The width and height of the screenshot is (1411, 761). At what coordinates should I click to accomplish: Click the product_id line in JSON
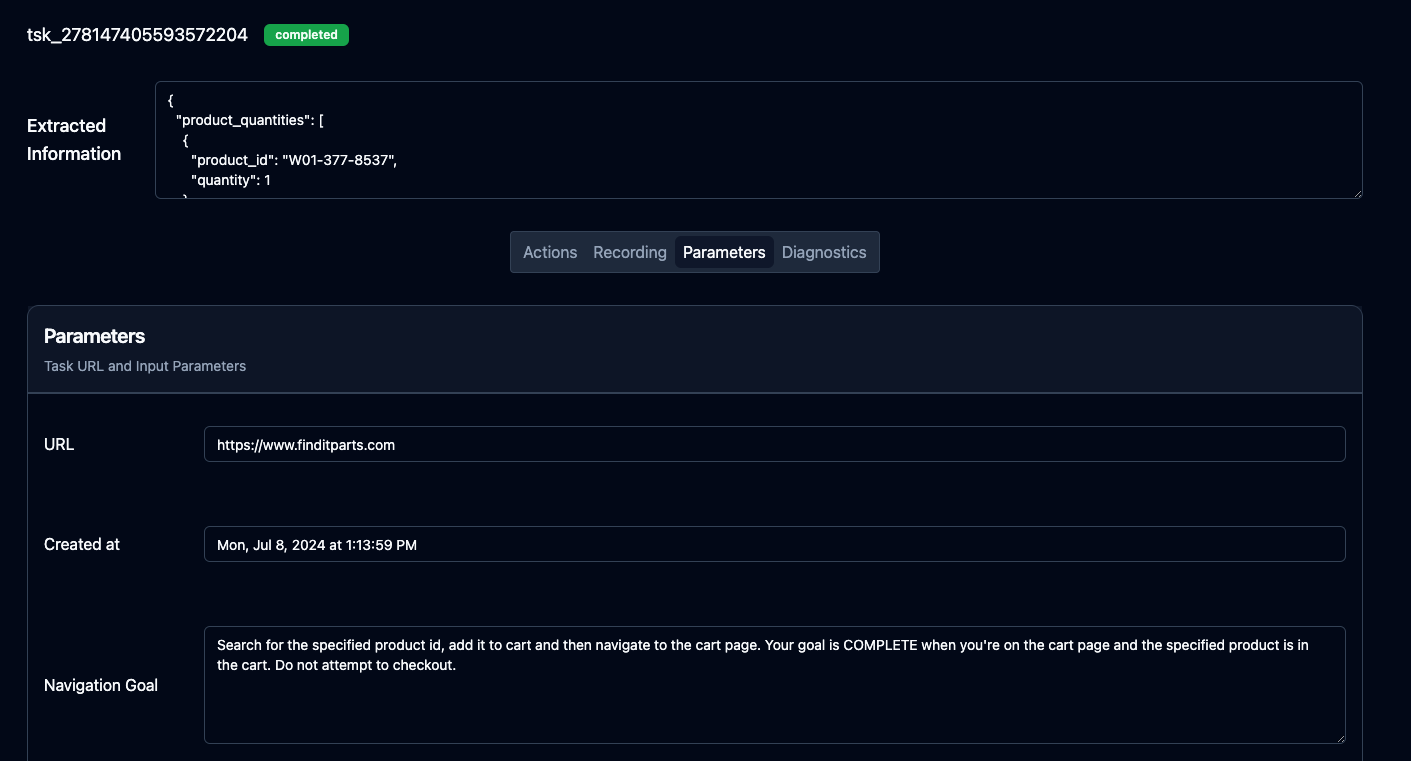coord(294,160)
